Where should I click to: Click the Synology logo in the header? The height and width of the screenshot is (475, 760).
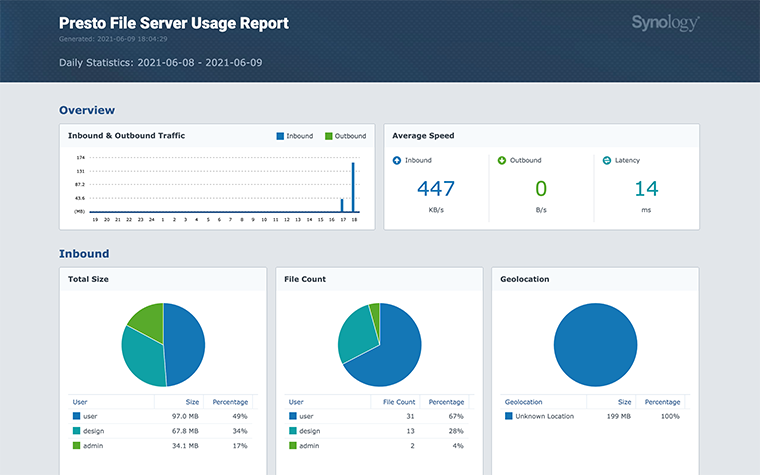click(665, 23)
